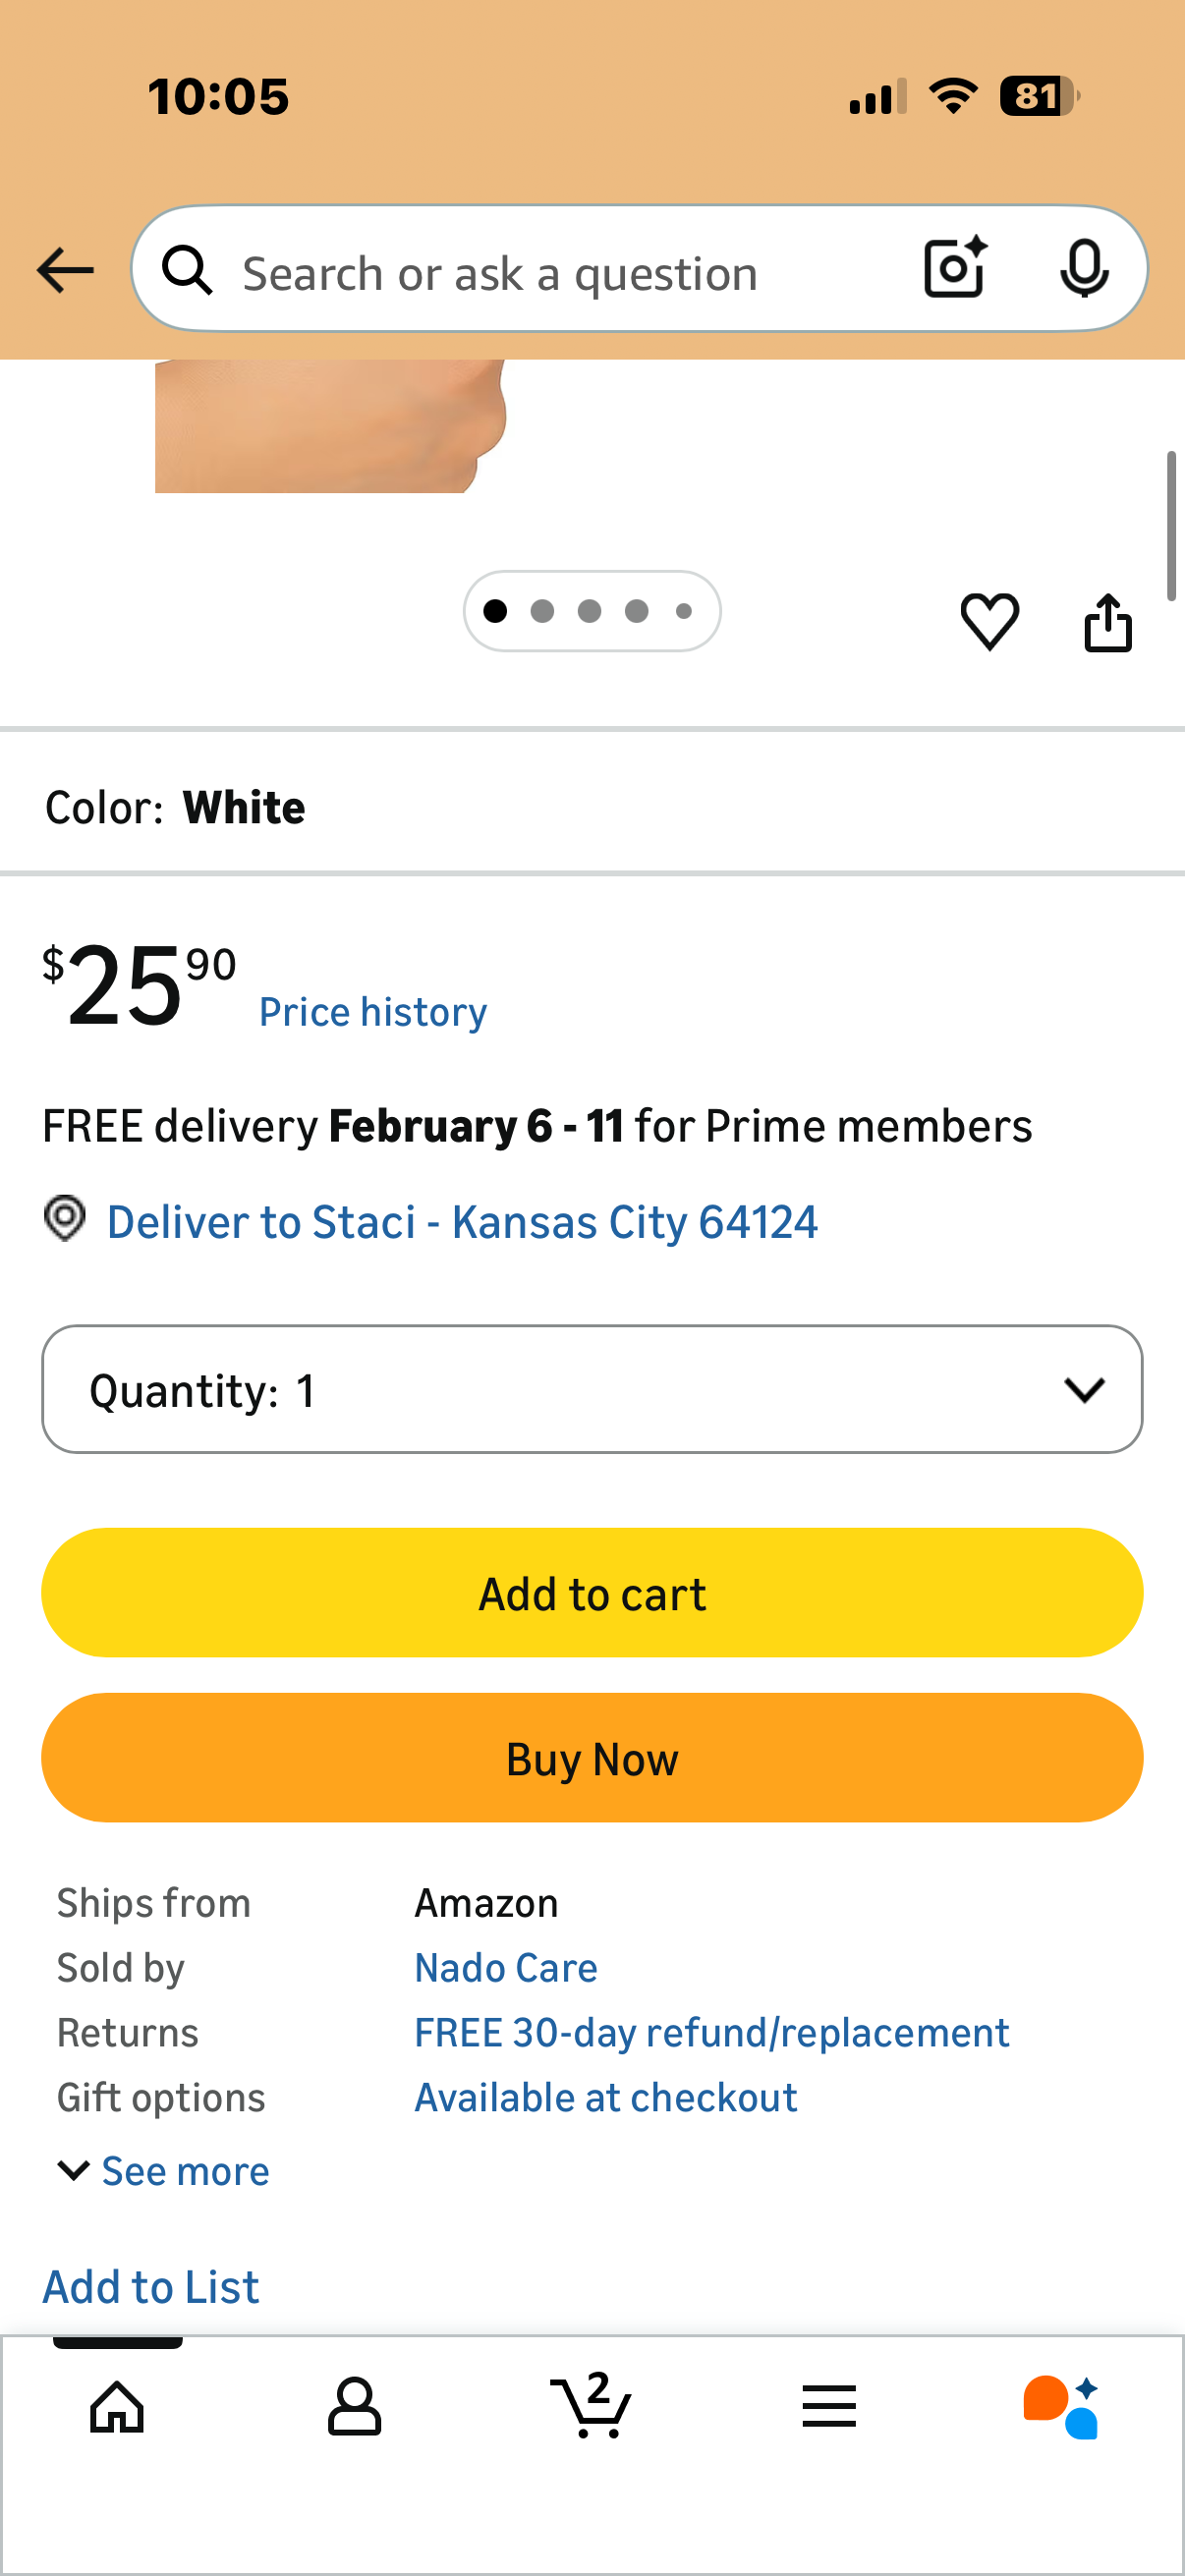1185x2576 pixels.
Task: Open the Rufus AI assistant icon
Action: coord(1065,2406)
